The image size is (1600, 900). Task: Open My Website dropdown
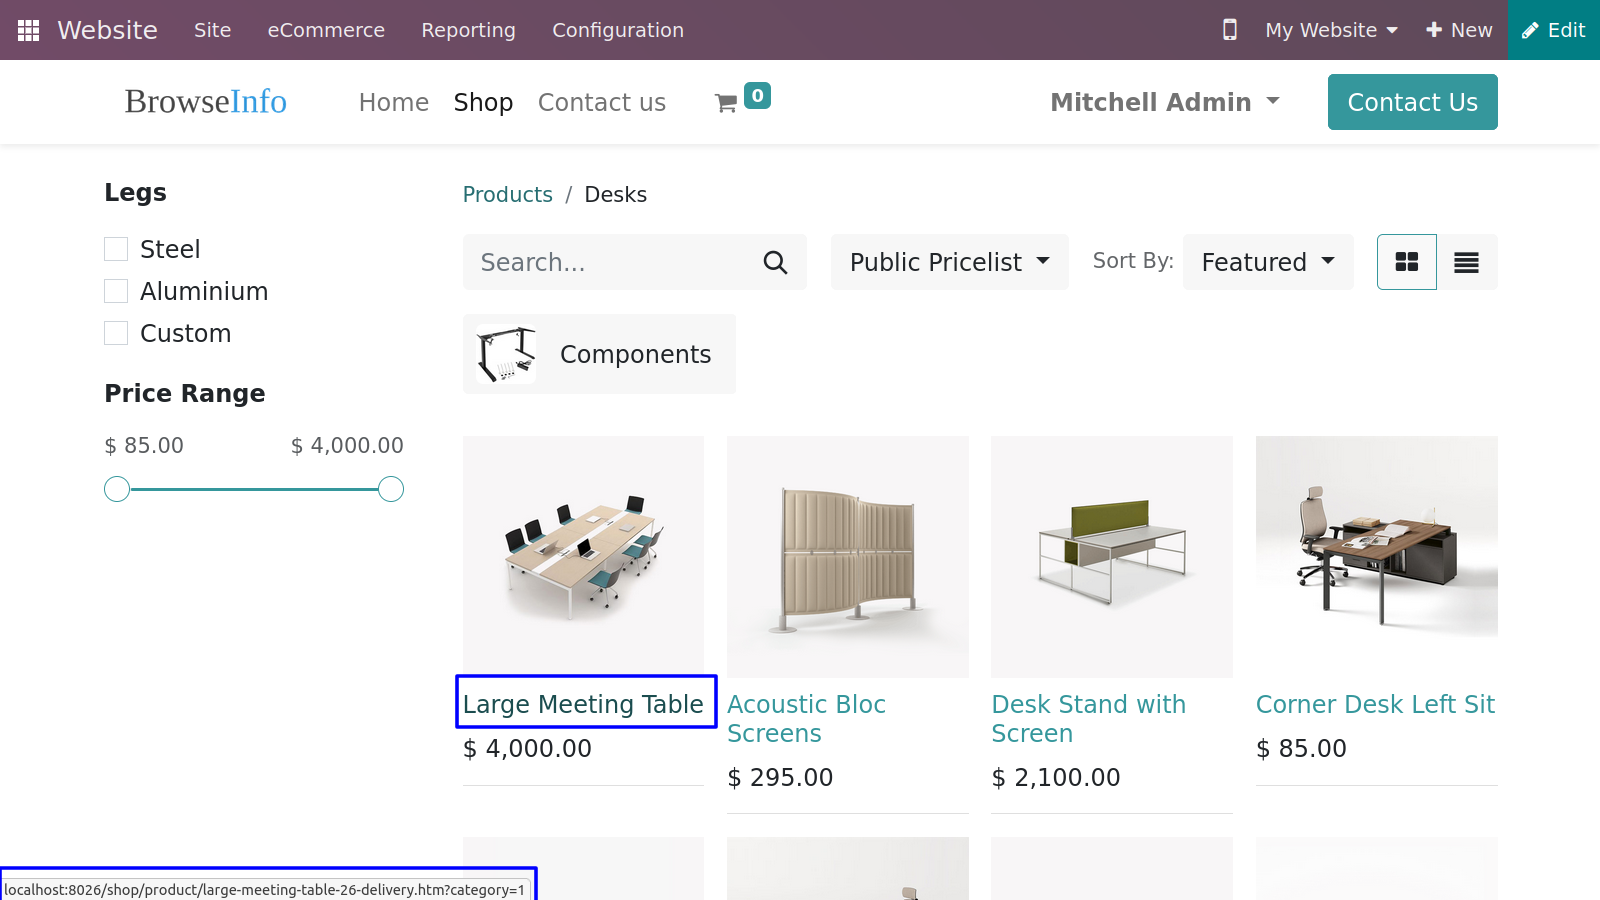1331,30
